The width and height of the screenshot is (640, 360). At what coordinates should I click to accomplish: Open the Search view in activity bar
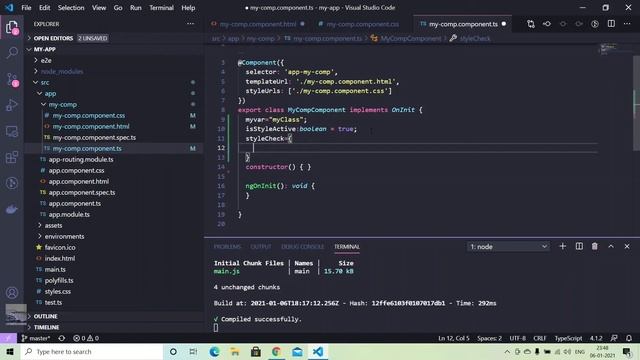pyautogui.click(x=12, y=53)
